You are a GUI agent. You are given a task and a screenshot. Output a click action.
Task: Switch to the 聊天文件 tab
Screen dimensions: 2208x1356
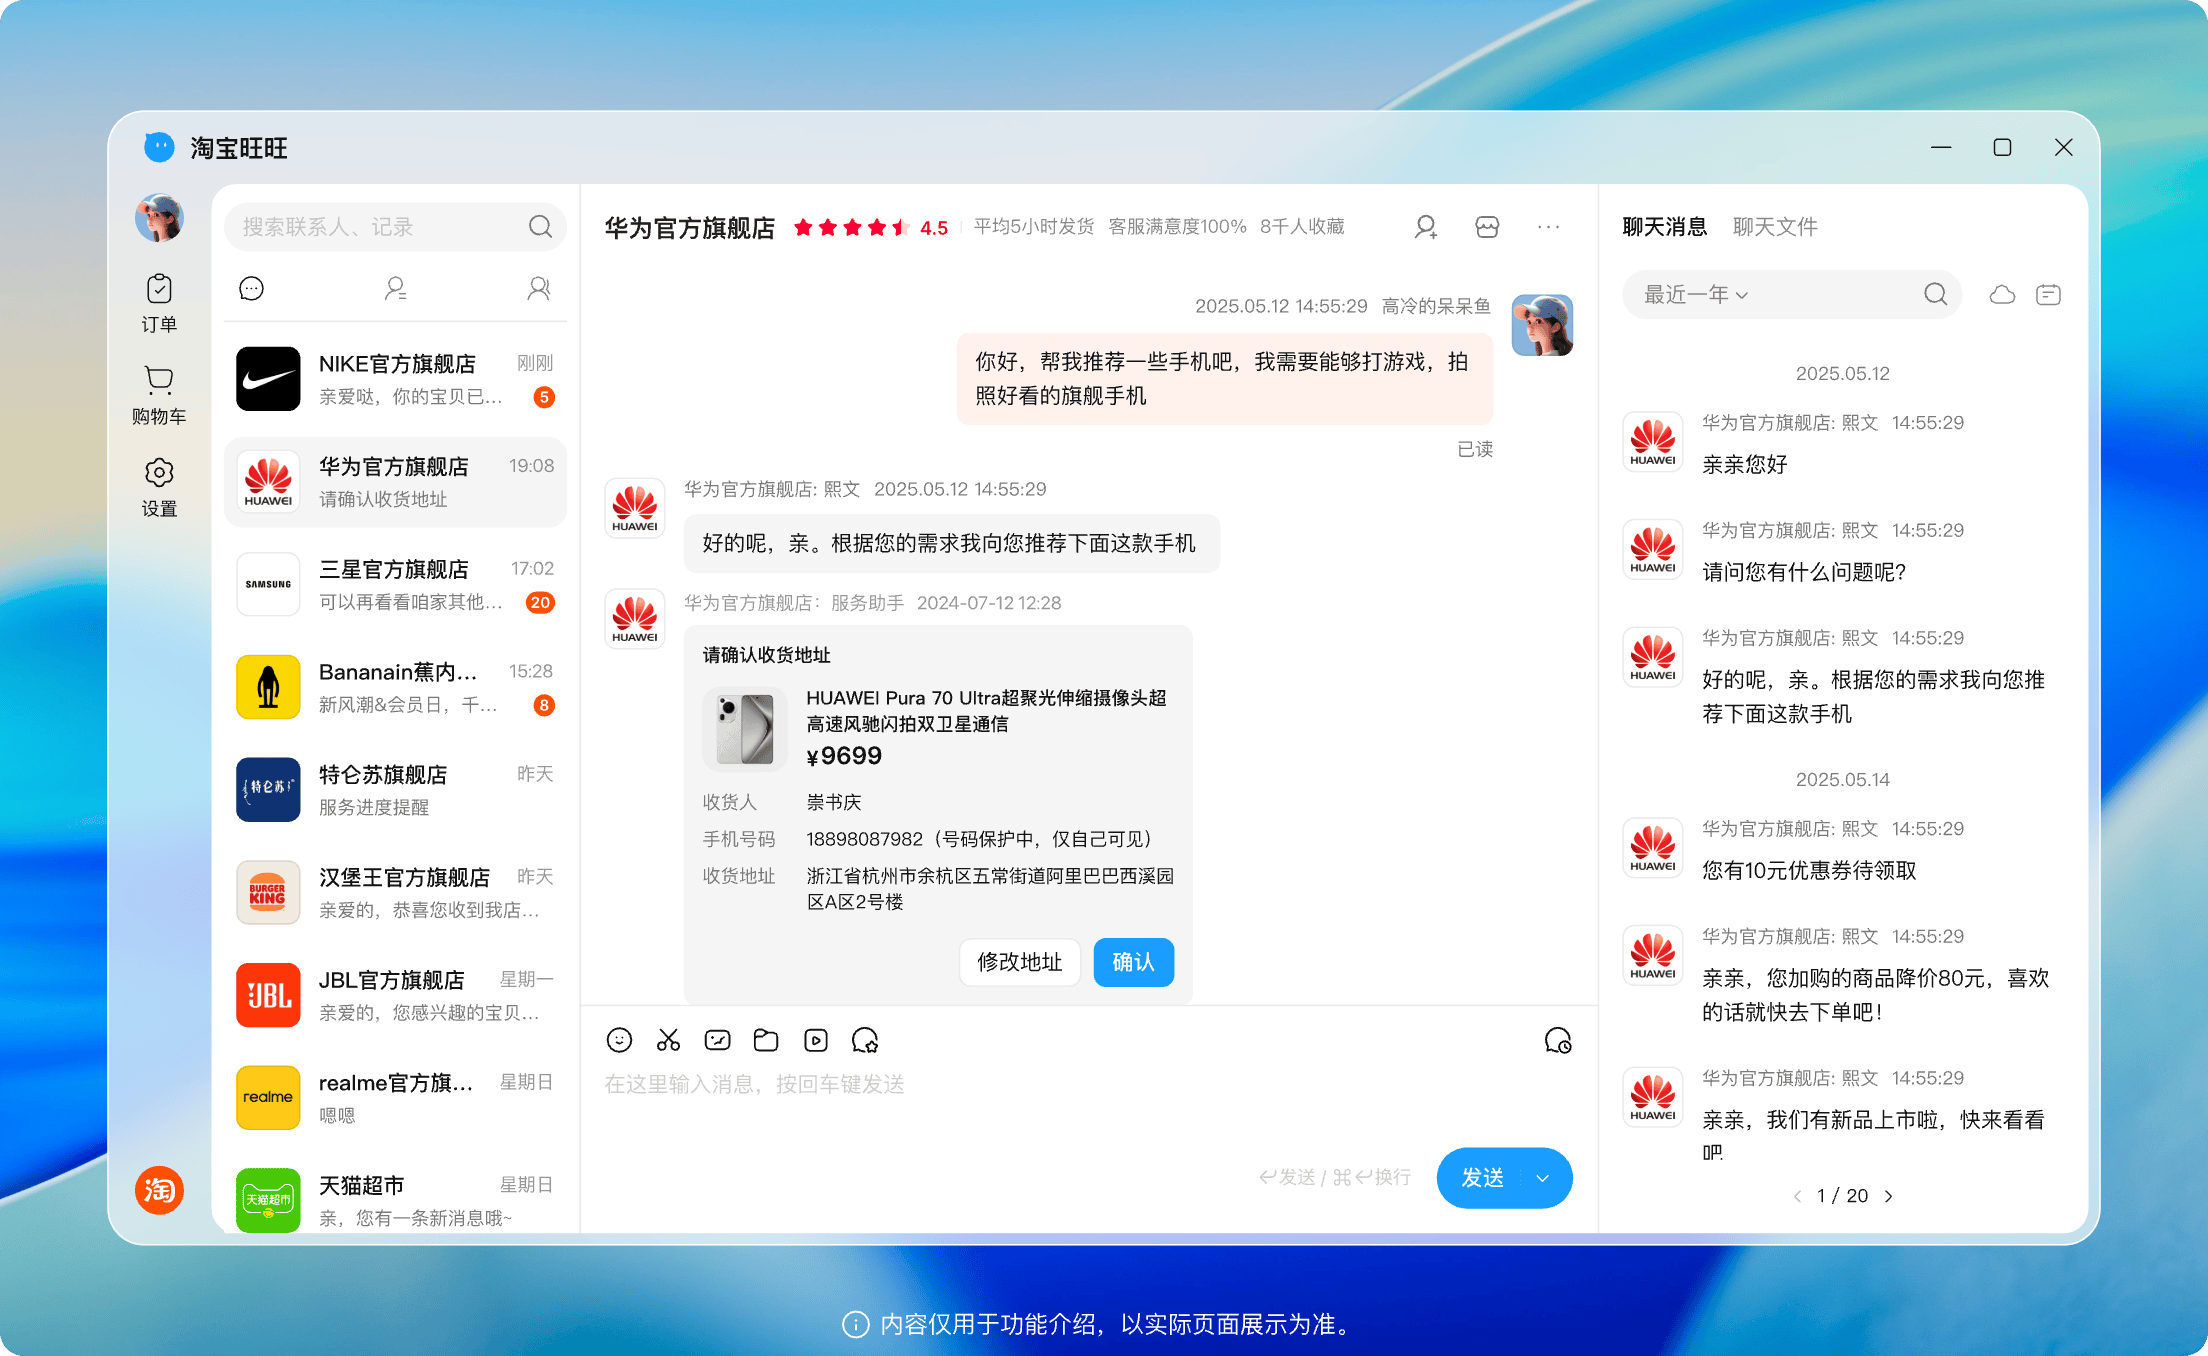point(1775,227)
